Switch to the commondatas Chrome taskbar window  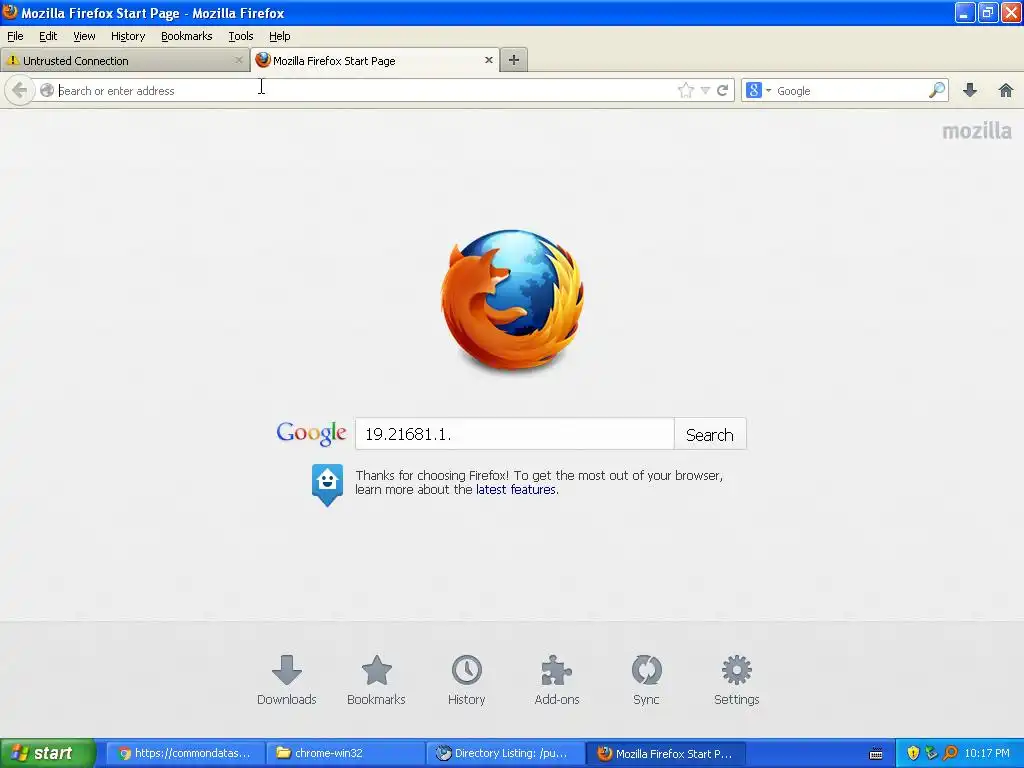[185, 753]
